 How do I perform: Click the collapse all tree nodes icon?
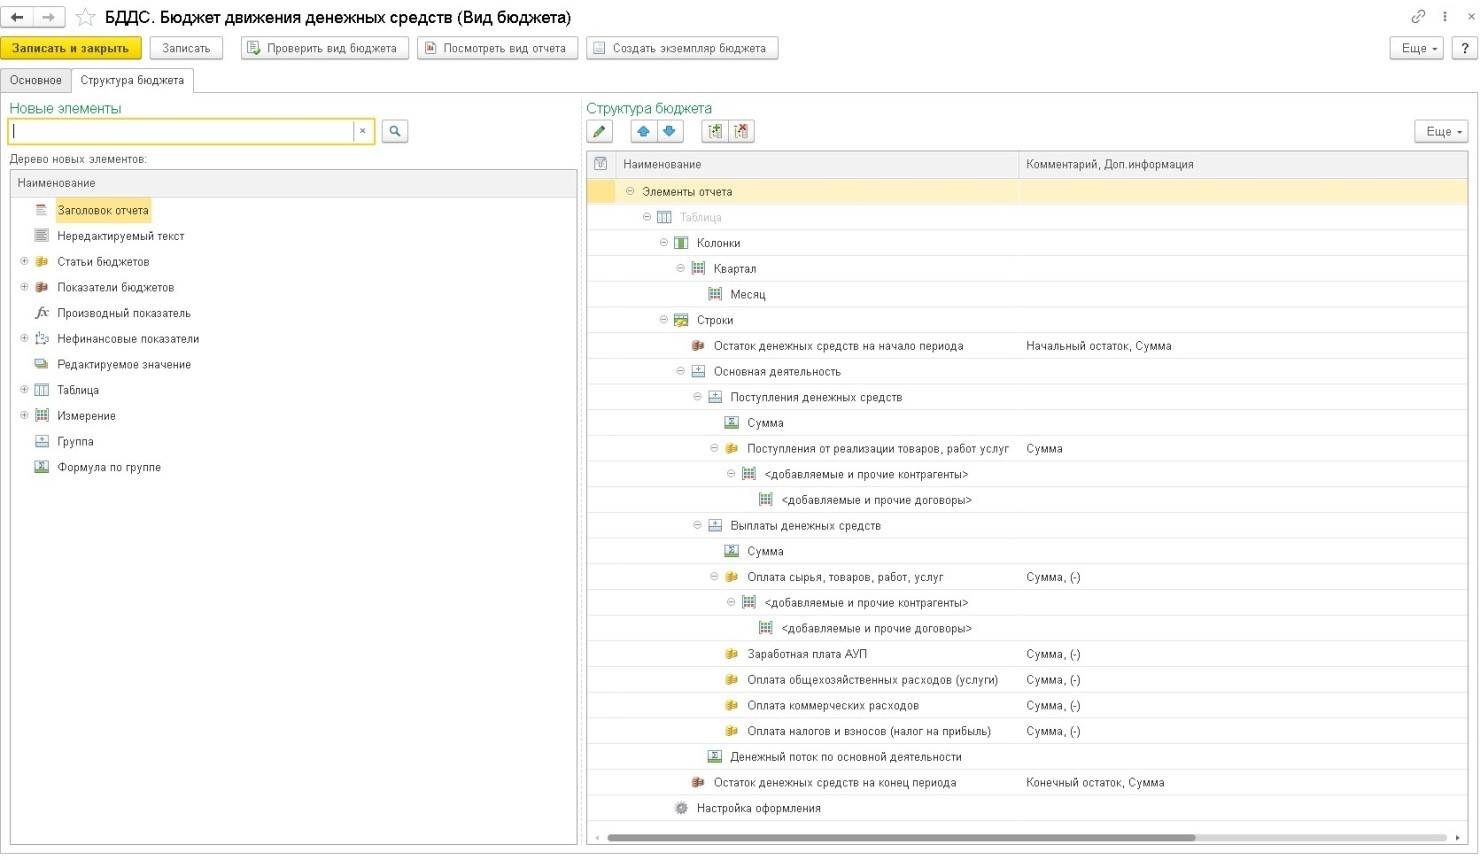pyautogui.click(x=741, y=131)
